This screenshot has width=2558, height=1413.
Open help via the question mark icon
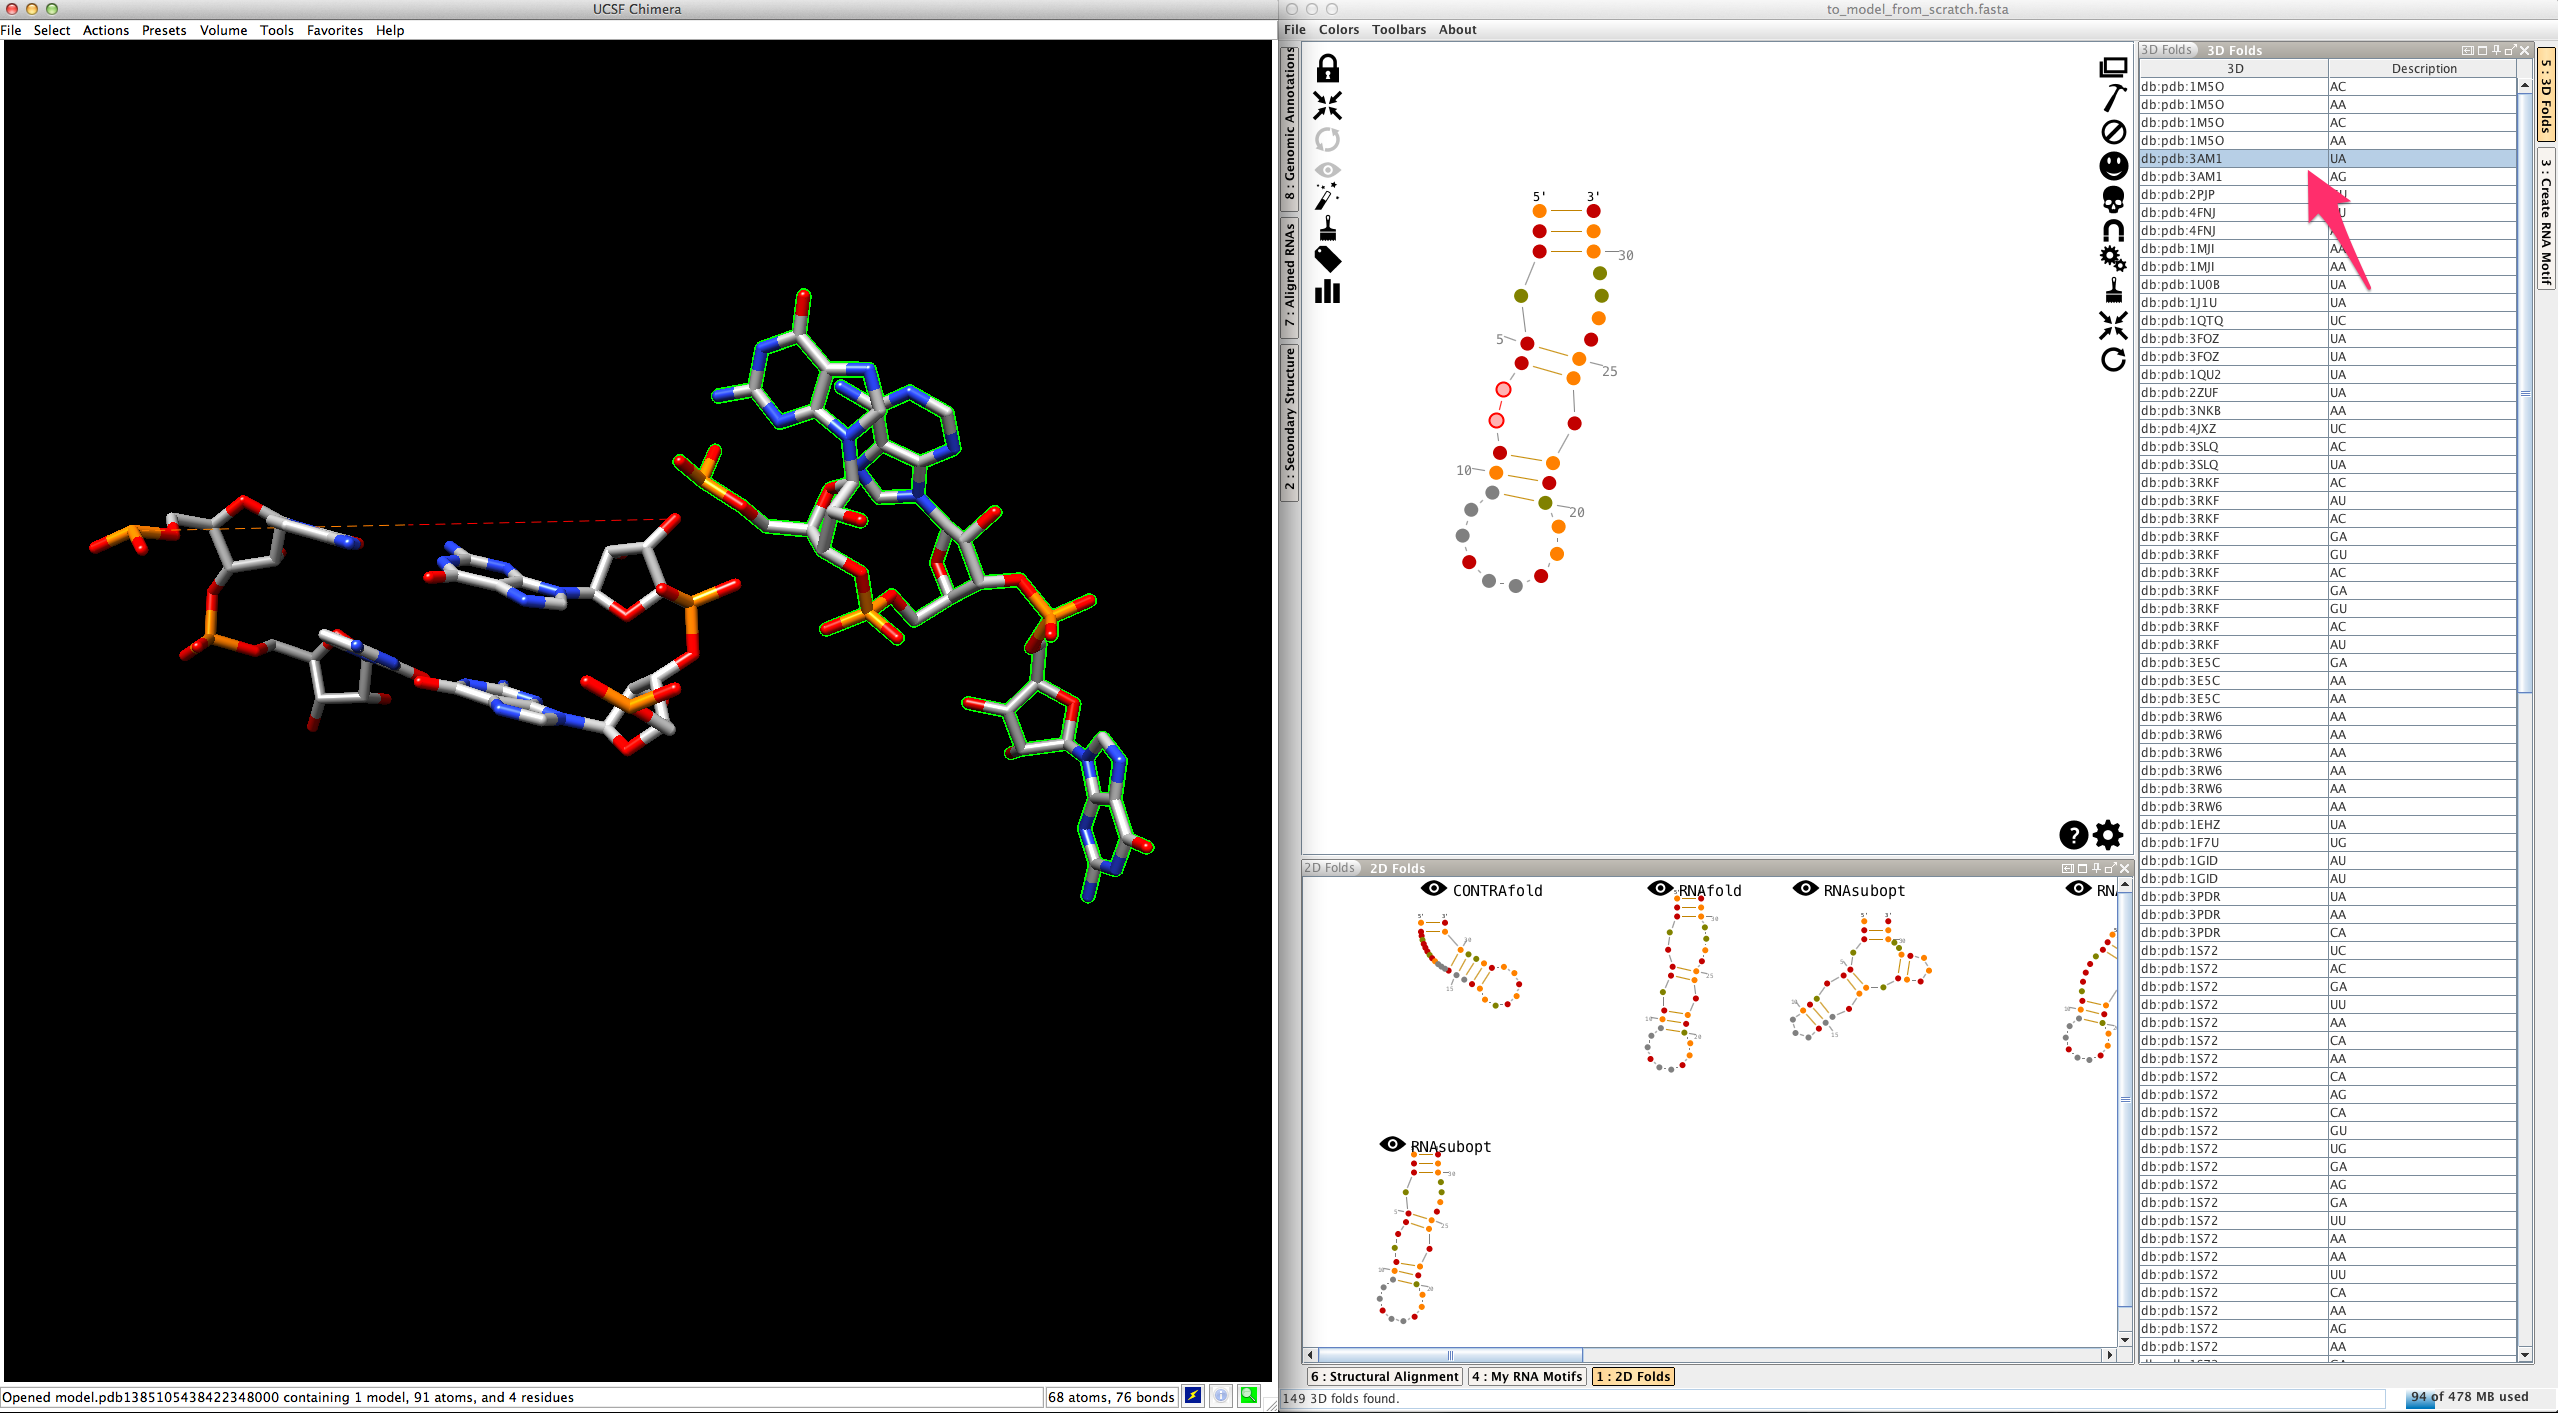[x=2073, y=835]
